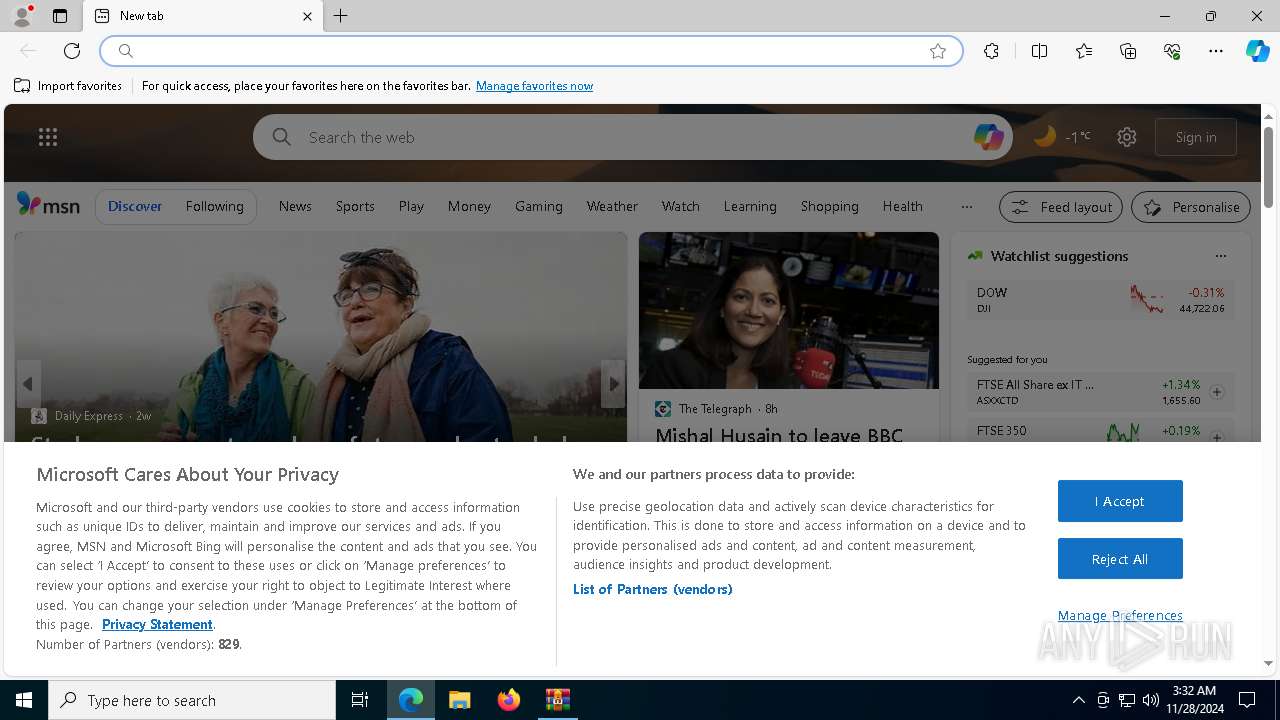Close the New tab
This screenshot has width=1280, height=720.
pos(307,16)
